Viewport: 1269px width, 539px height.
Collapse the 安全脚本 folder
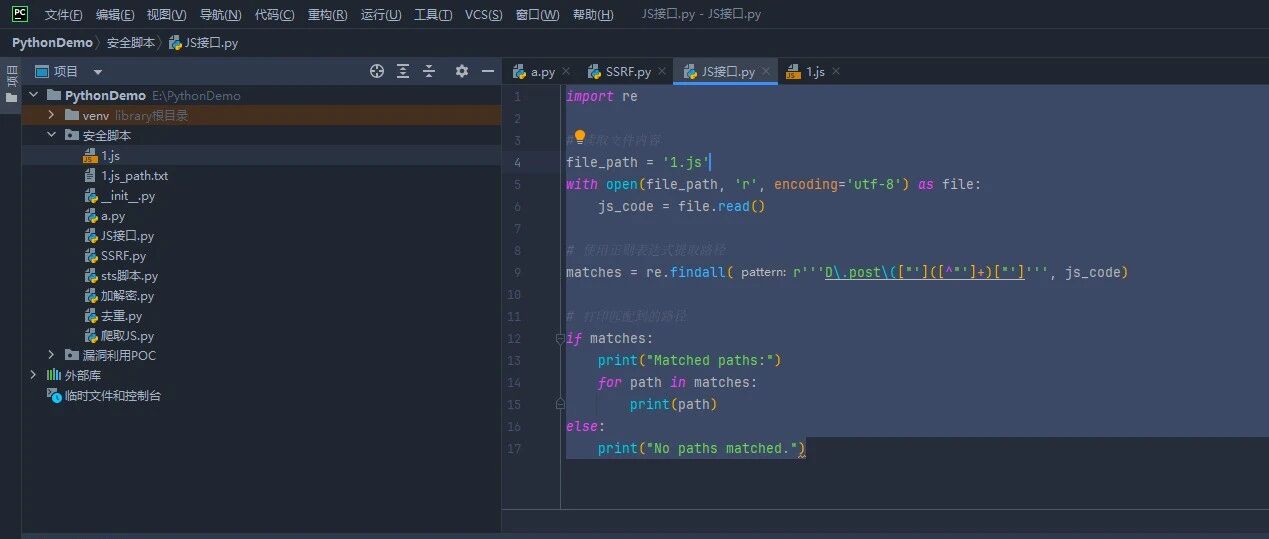[x=51, y=135]
